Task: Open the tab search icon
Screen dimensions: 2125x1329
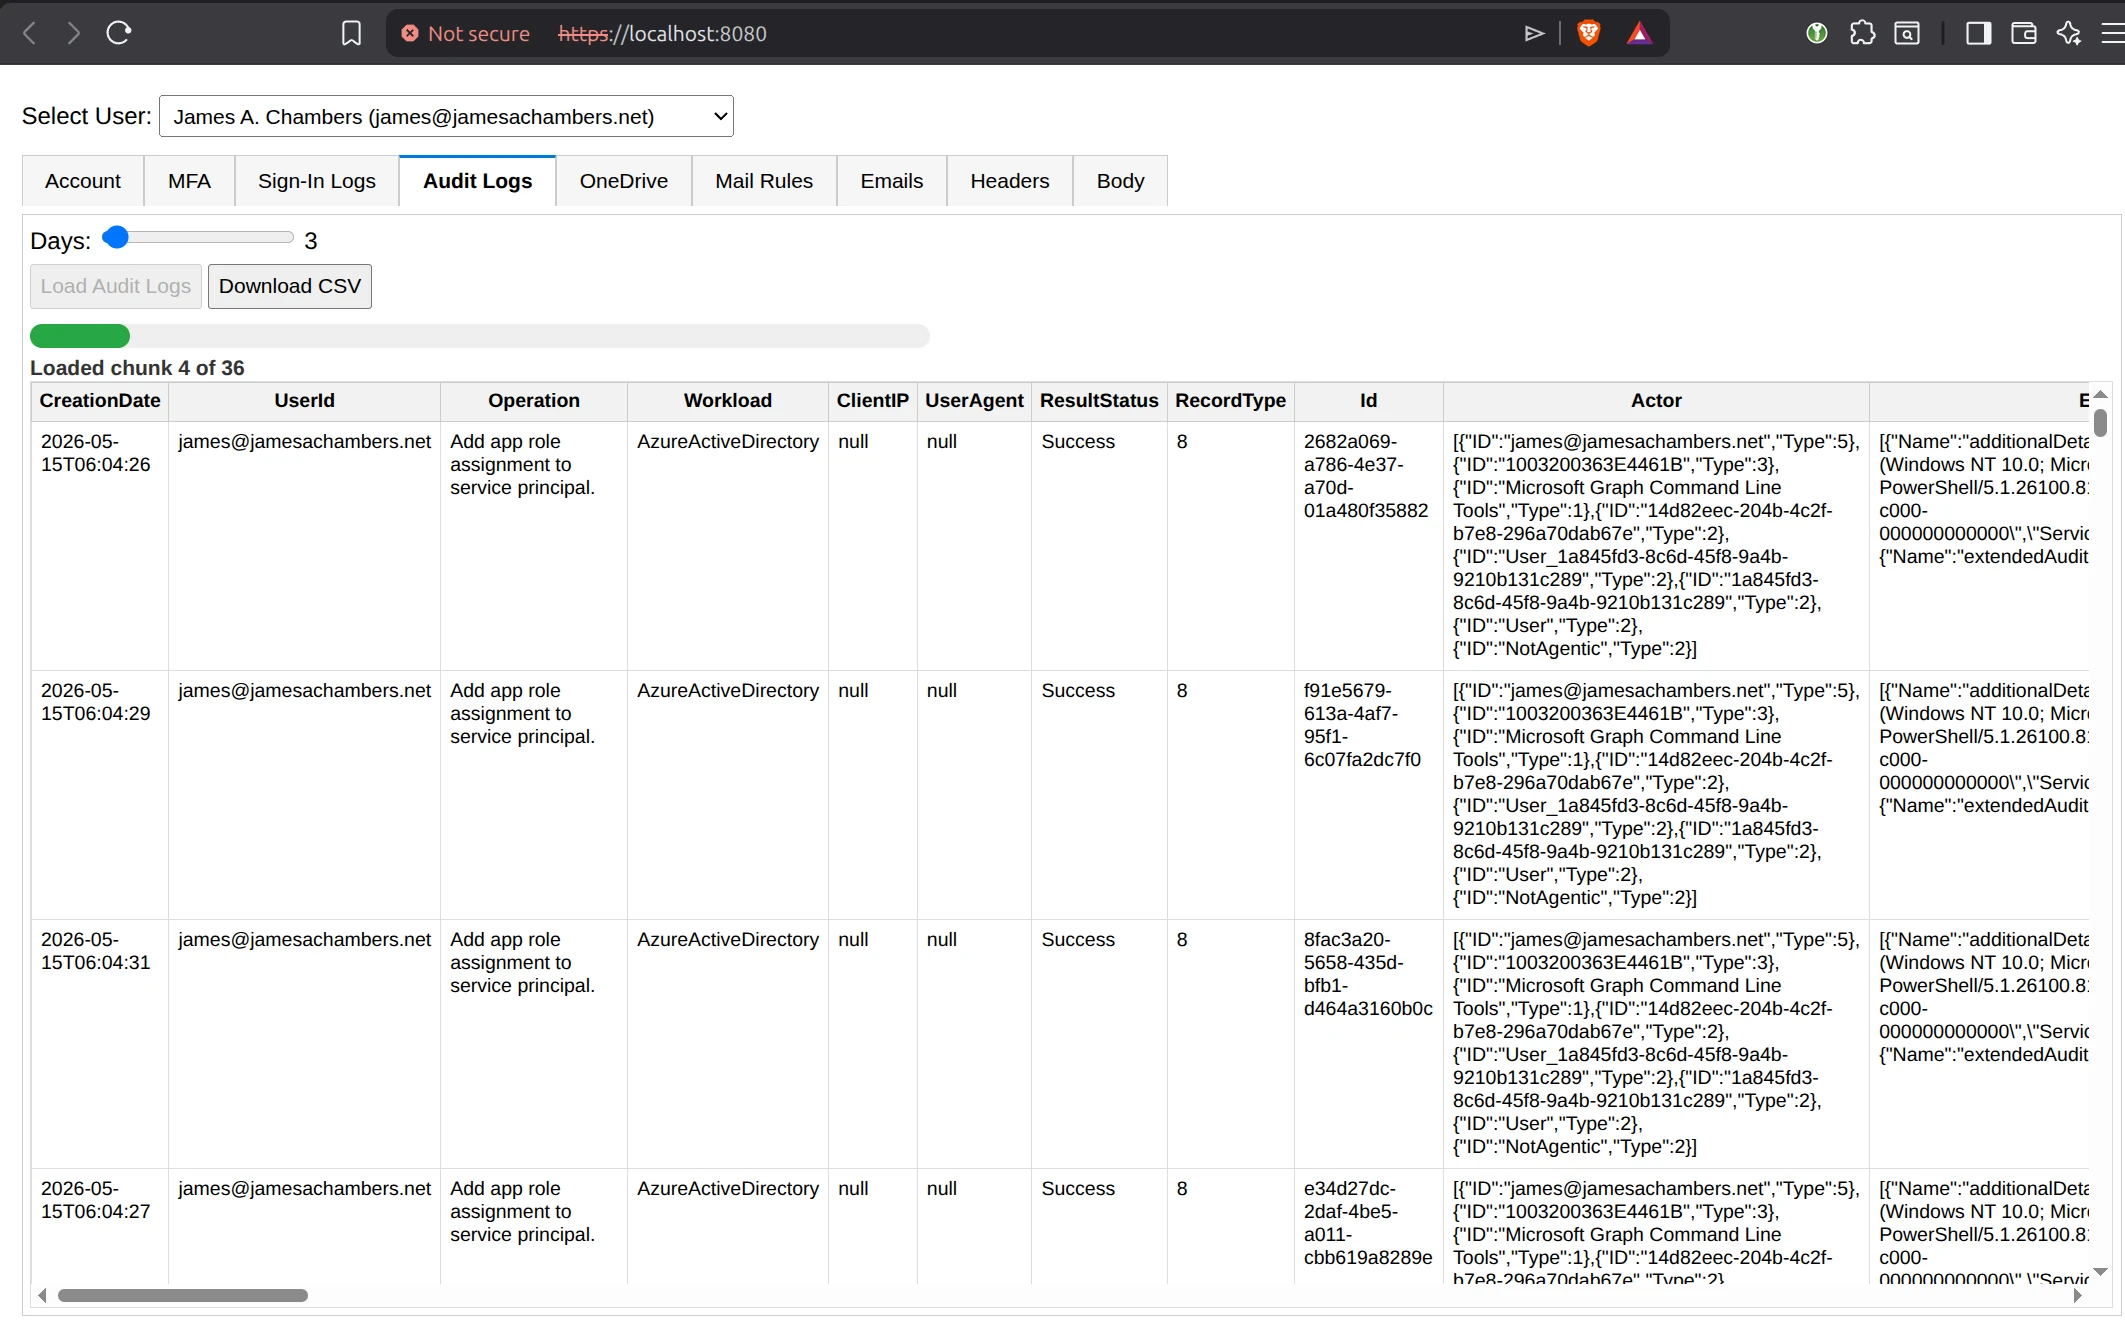Action: [1907, 33]
